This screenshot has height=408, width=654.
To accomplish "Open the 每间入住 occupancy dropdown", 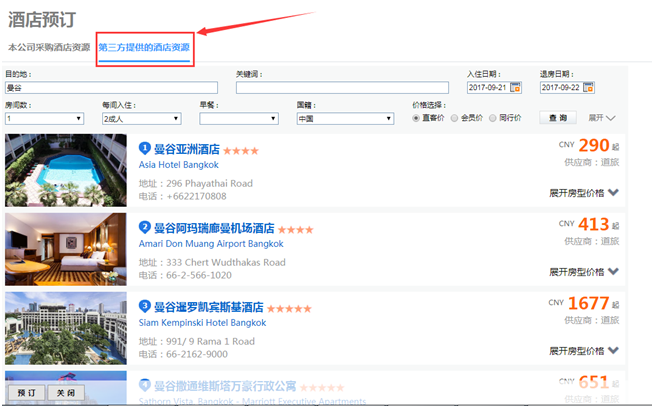I will [142, 119].
